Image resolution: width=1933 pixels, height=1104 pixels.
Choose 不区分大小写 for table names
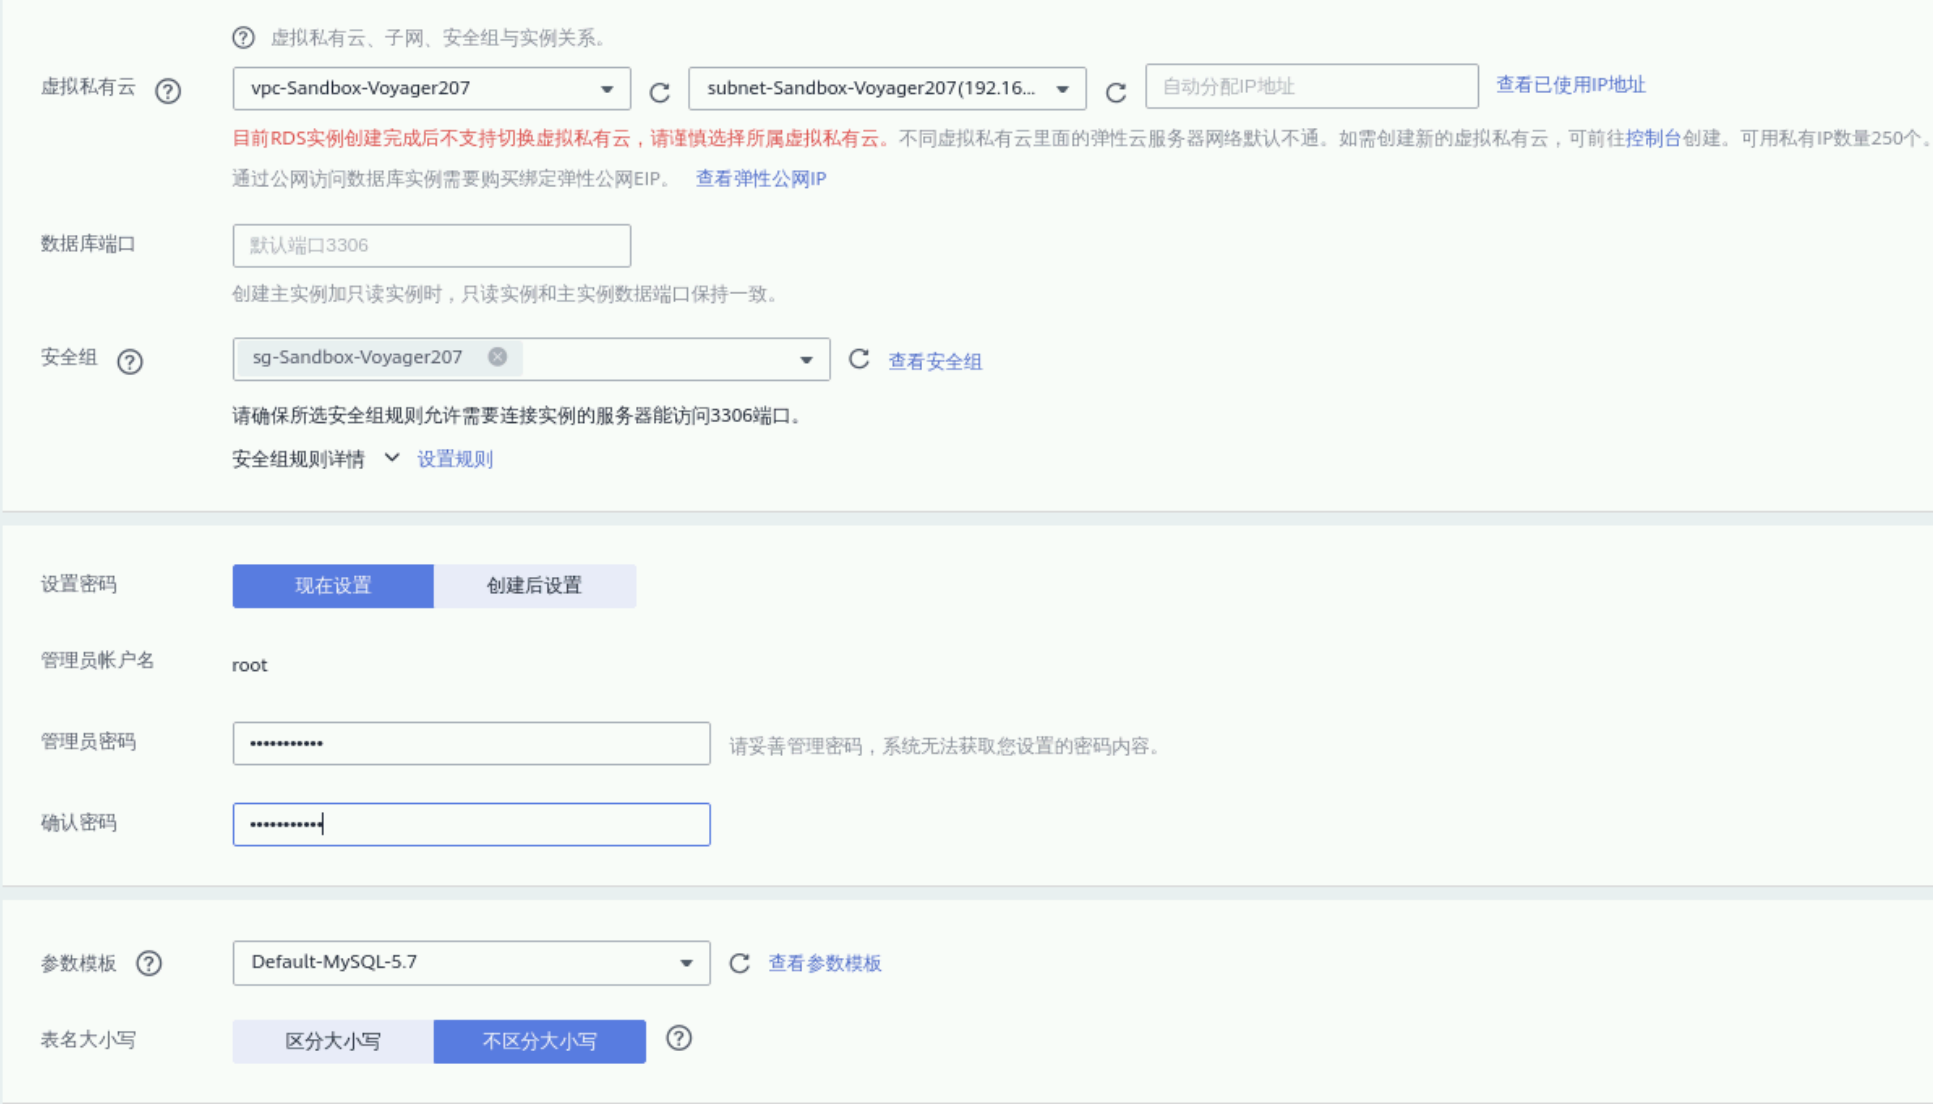tap(539, 1041)
